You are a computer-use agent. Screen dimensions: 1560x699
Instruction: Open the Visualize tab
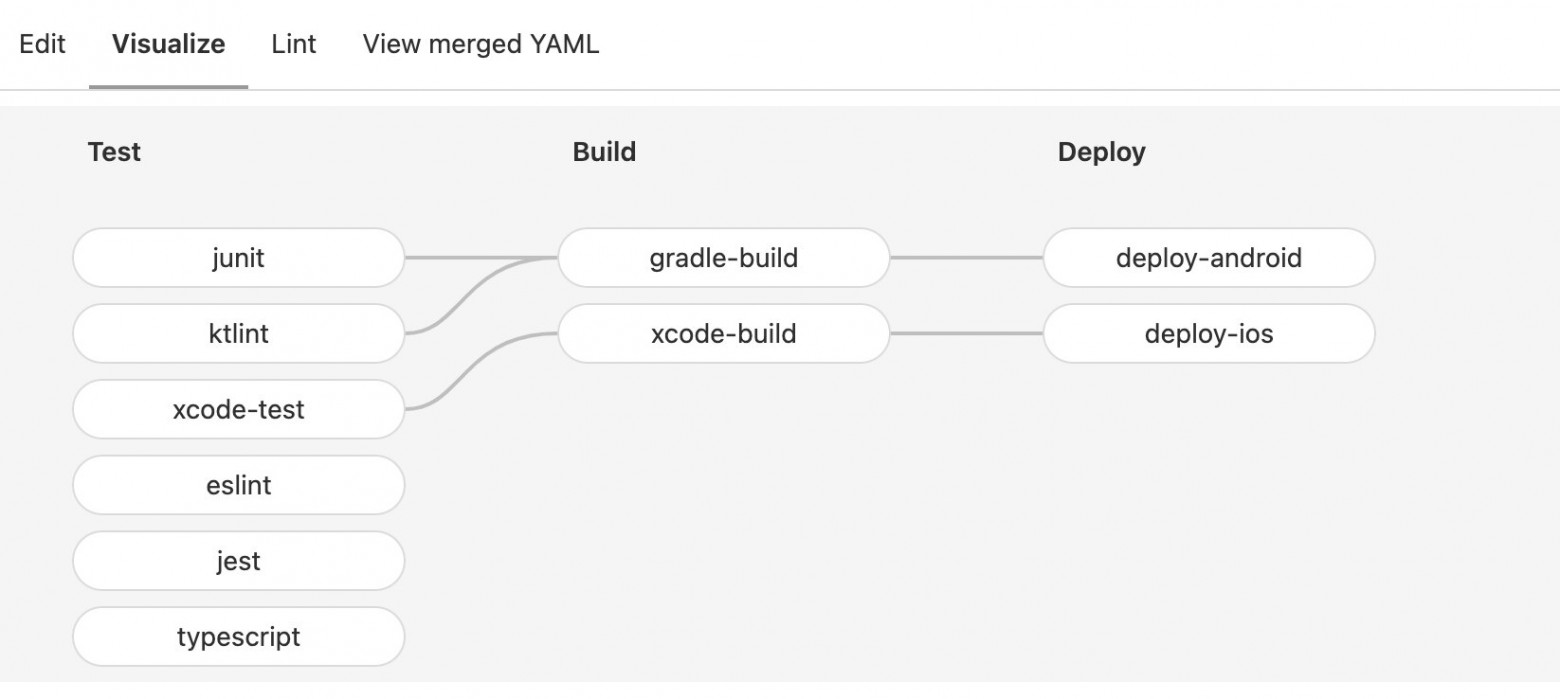168,44
